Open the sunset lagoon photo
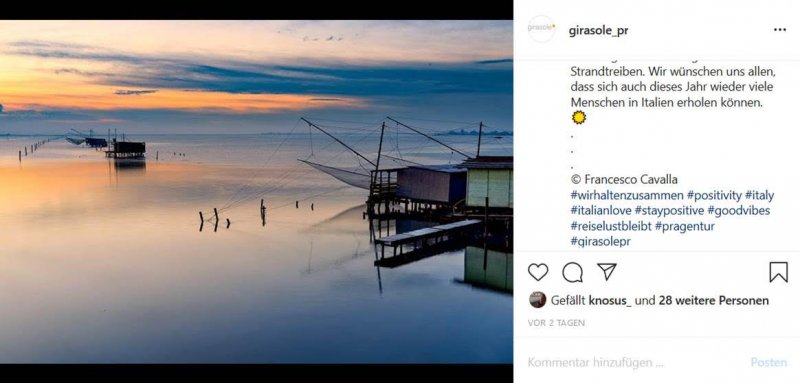 256,192
